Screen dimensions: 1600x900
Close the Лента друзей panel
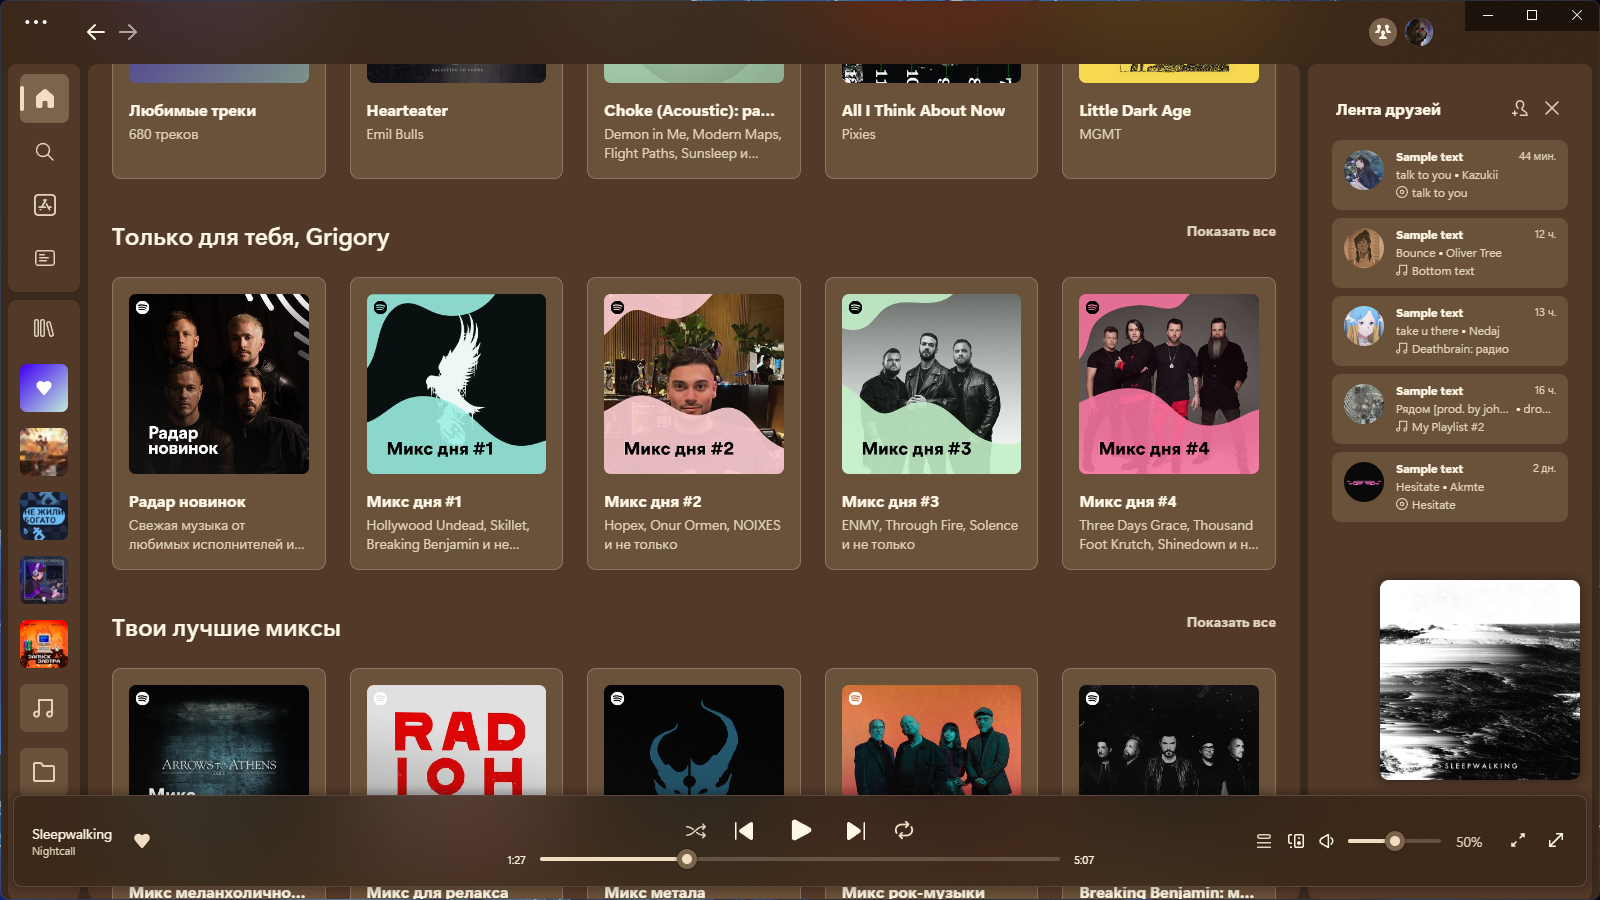tap(1552, 108)
